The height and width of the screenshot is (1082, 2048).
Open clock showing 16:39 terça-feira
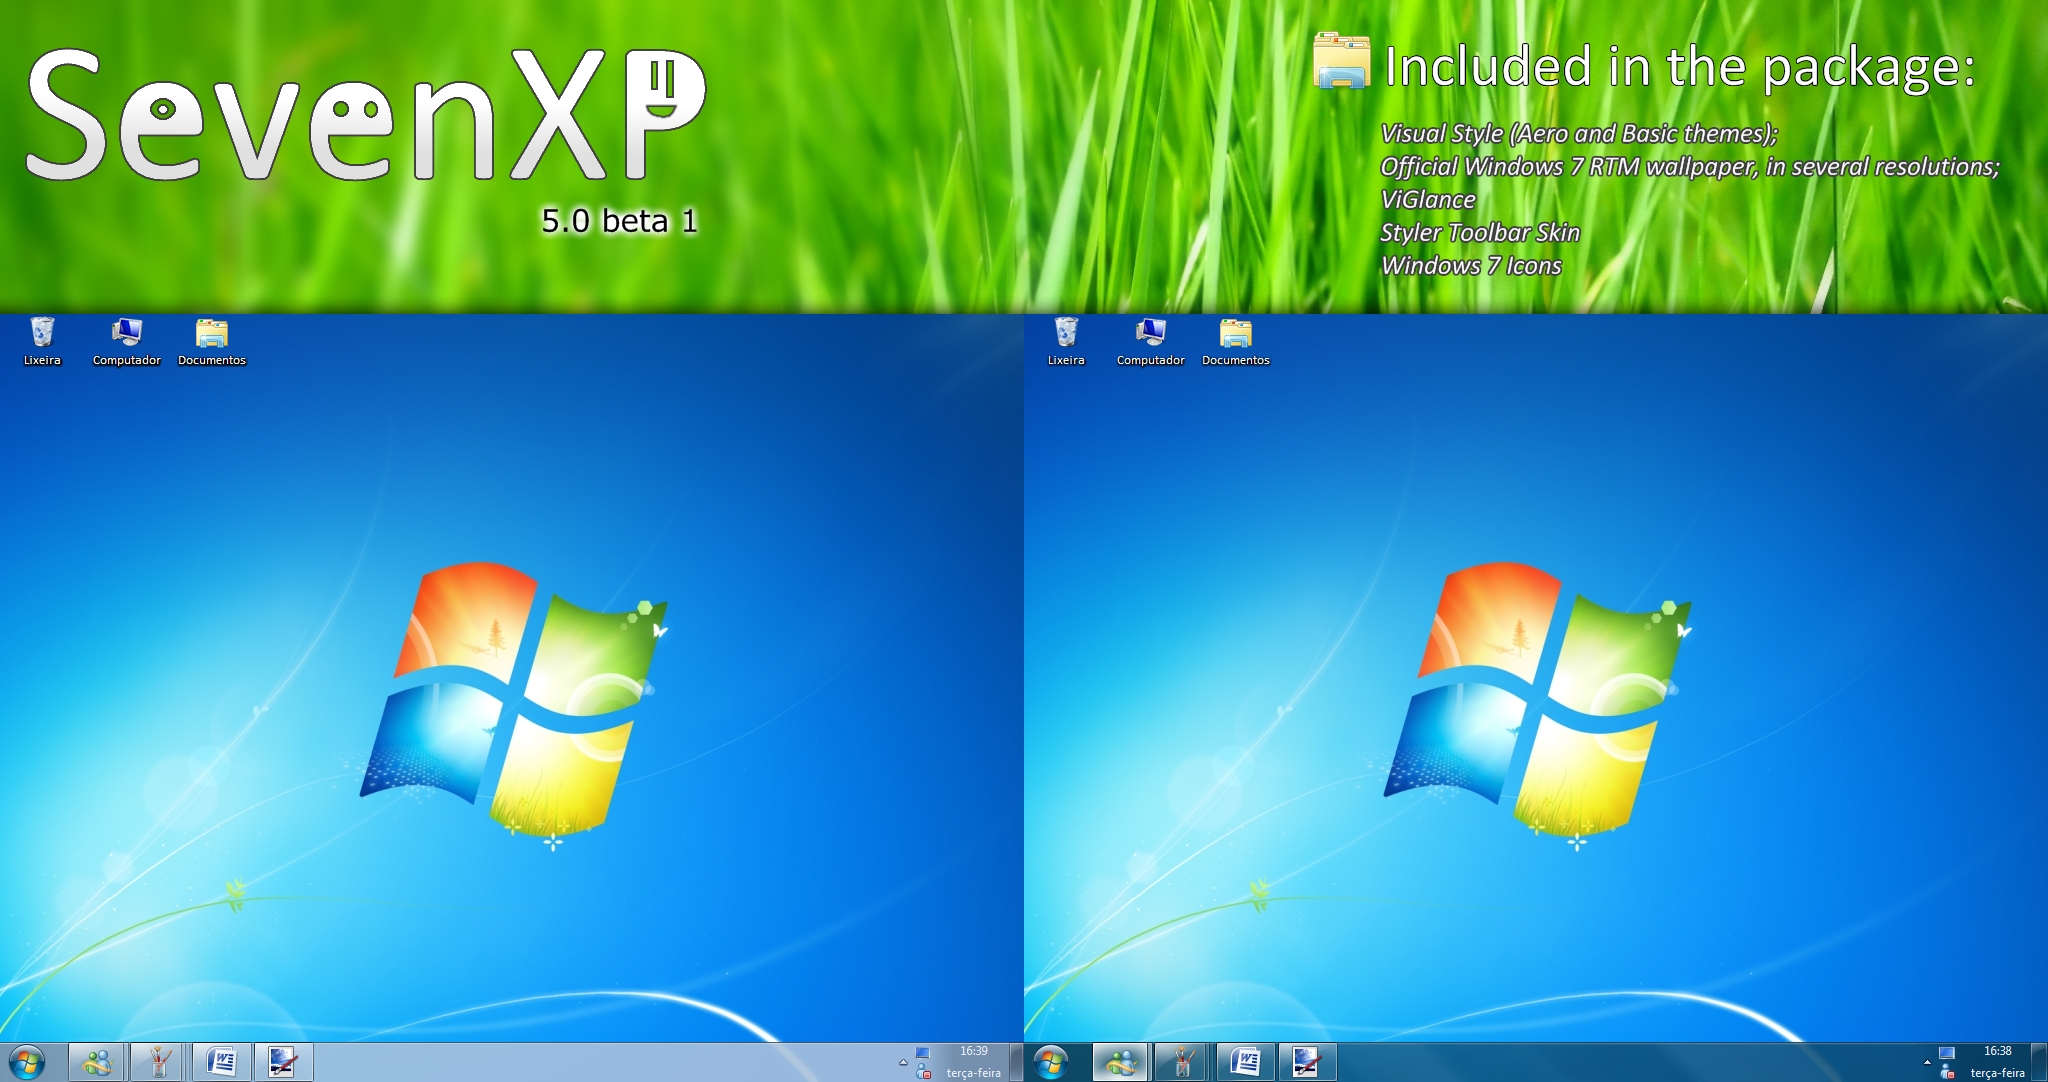pyautogui.click(x=973, y=1062)
